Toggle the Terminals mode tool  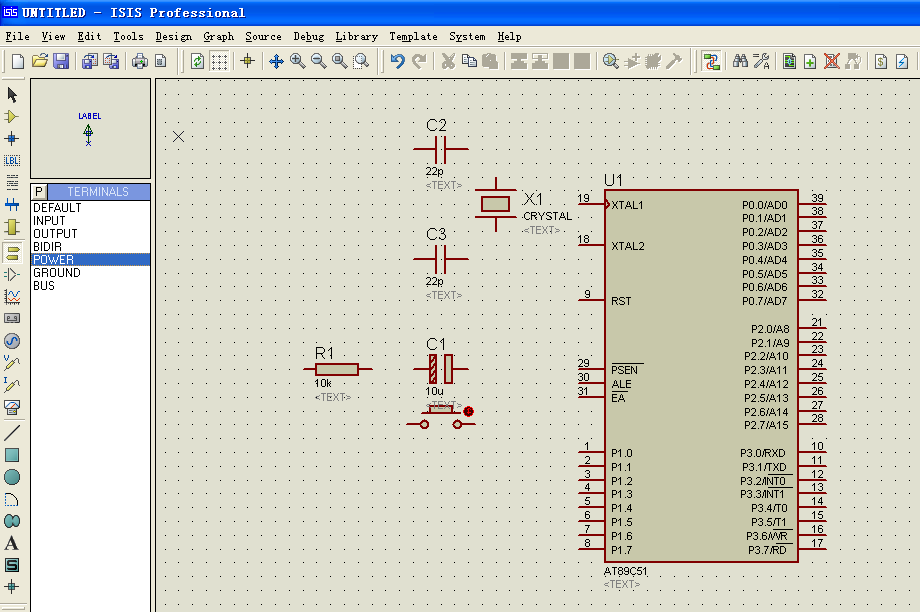click(12, 252)
